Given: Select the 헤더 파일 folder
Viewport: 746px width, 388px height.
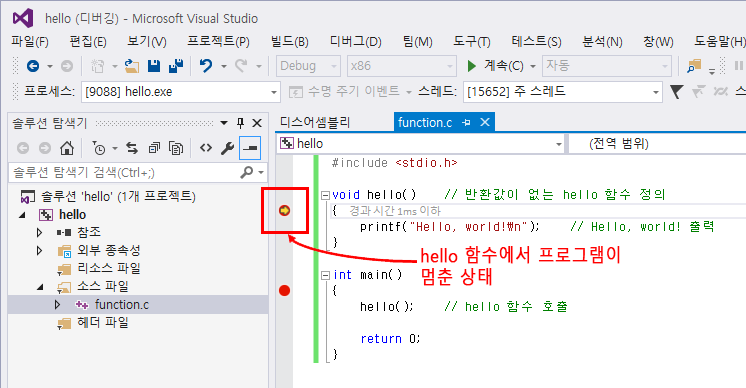Looking at the screenshot, I should pyautogui.click(x=93, y=323).
